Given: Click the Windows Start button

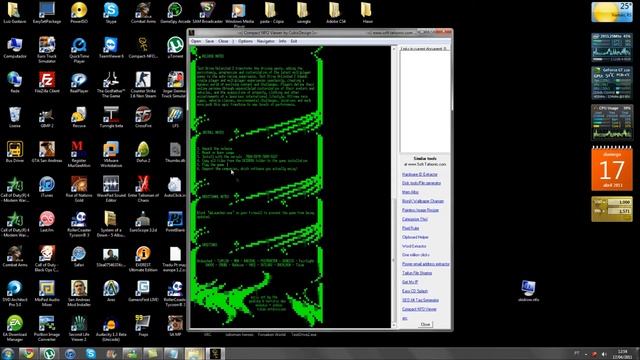Looking at the screenshot, I should pos(7,353).
